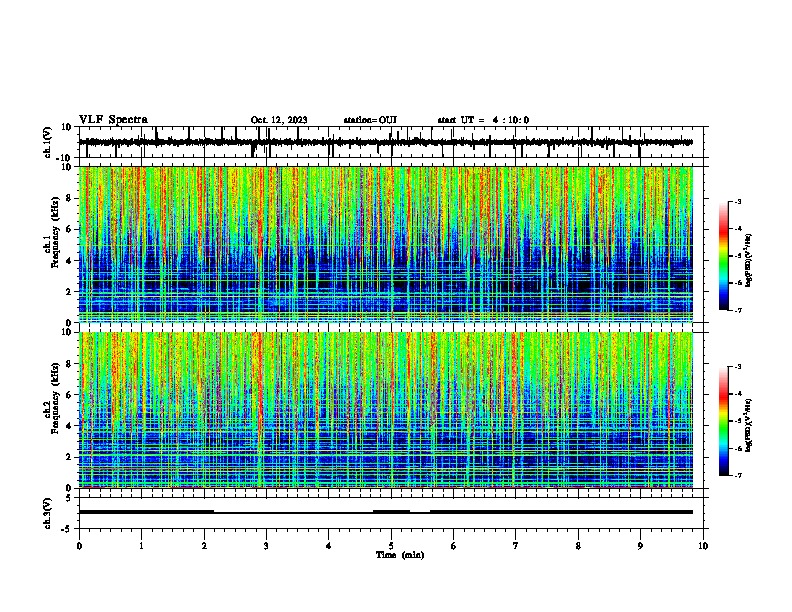Screen dimensions: 792x612
Task: Click the "-7" label on ch.2 color bar
Action: (737, 475)
